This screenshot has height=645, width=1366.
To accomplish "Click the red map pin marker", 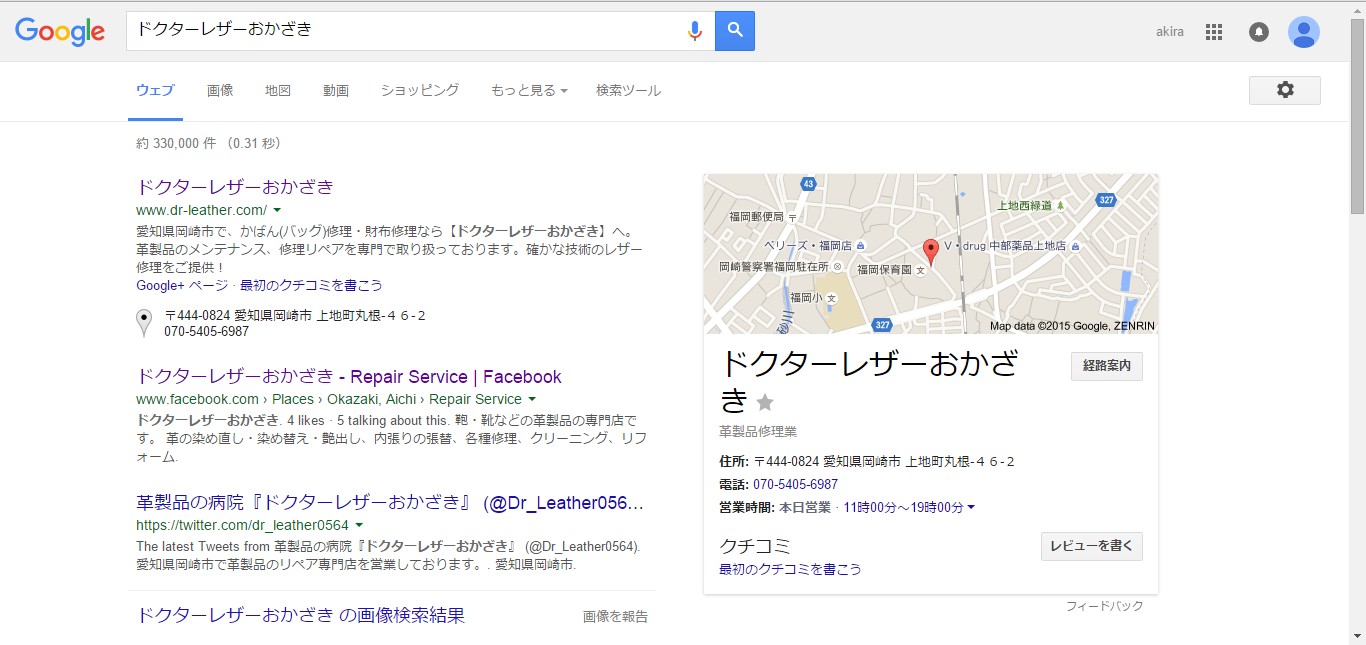I will click(931, 253).
